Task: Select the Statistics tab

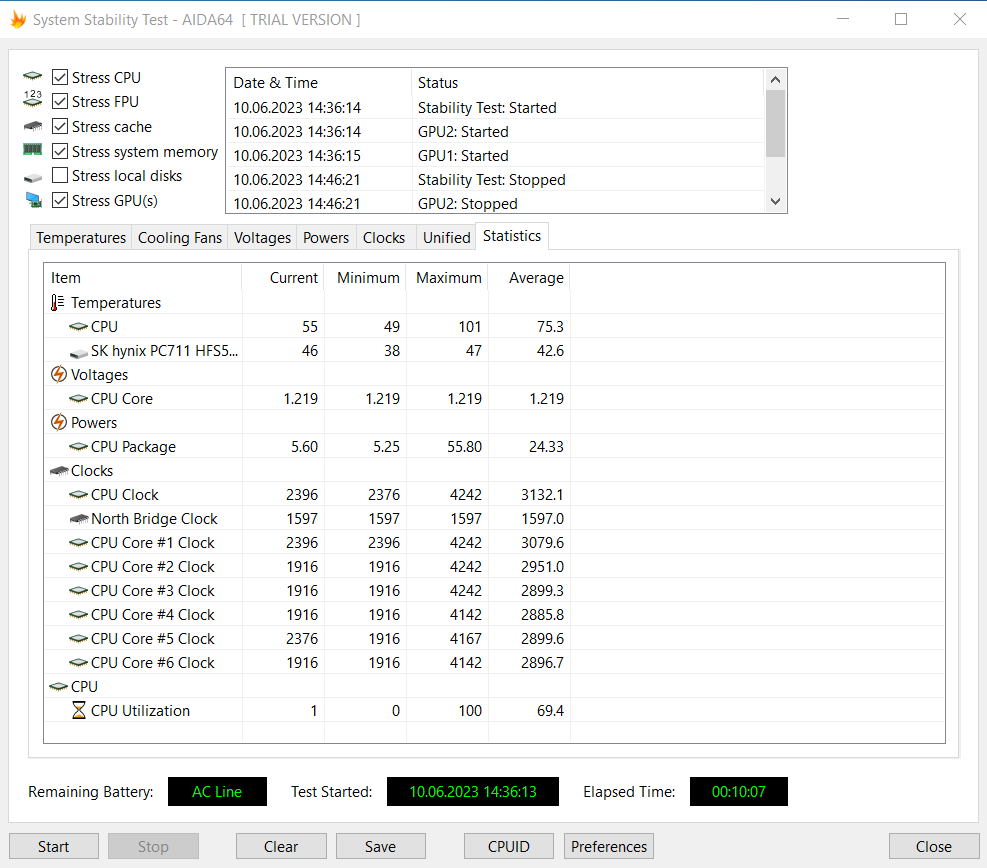Action: click(512, 236)
